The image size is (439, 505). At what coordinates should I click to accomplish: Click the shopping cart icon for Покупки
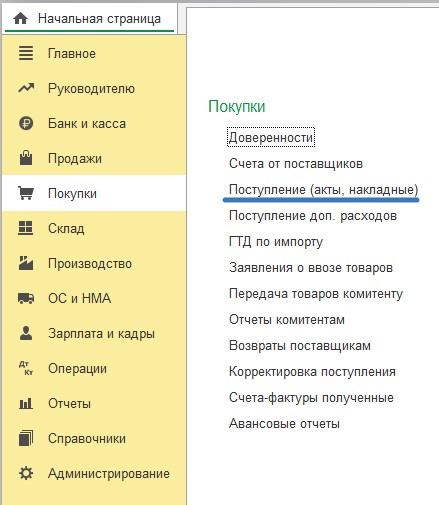click(26, 193)
